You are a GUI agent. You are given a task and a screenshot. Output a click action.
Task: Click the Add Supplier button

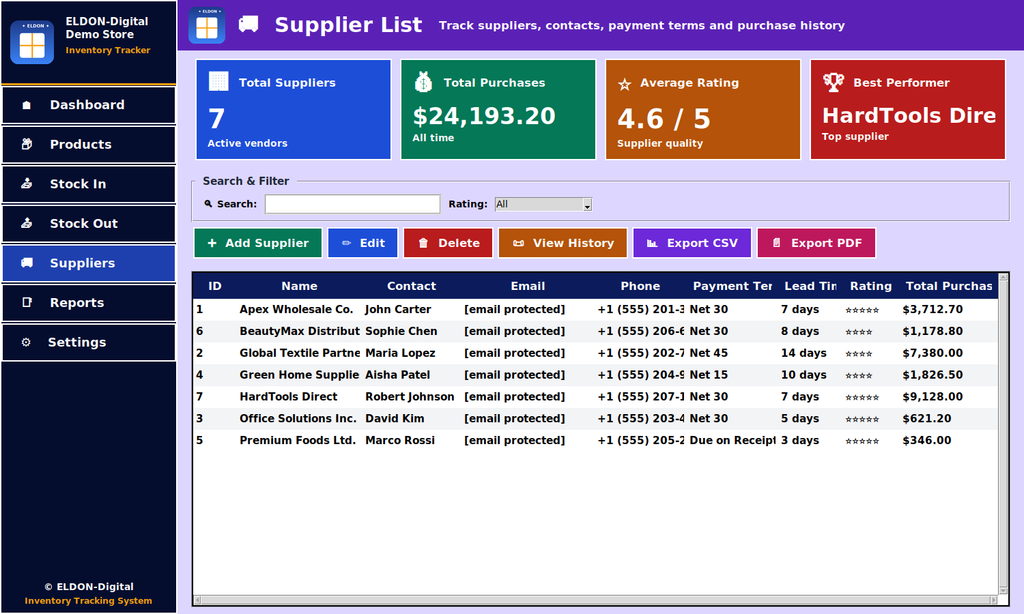tap(258, 243)
